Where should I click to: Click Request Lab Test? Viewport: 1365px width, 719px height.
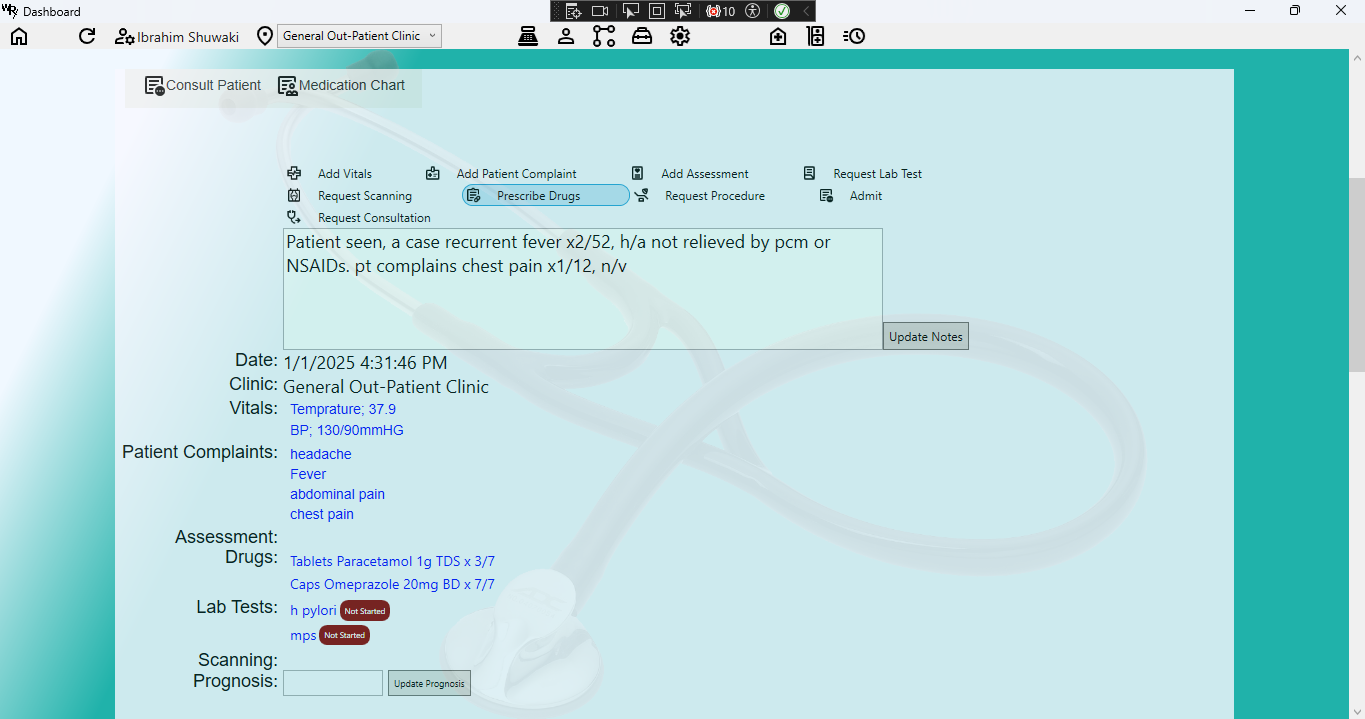click(877, 174)
